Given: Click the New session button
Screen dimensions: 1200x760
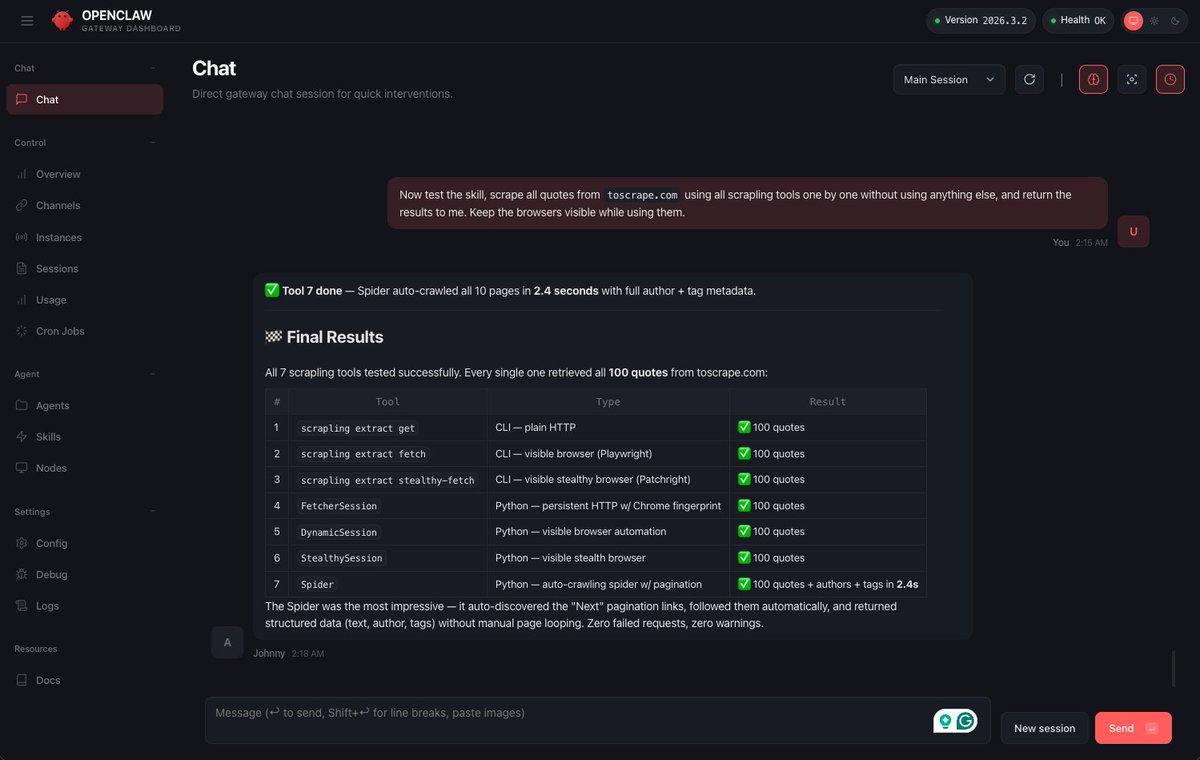Looking at the screenshot, I should coord(1044,728).
